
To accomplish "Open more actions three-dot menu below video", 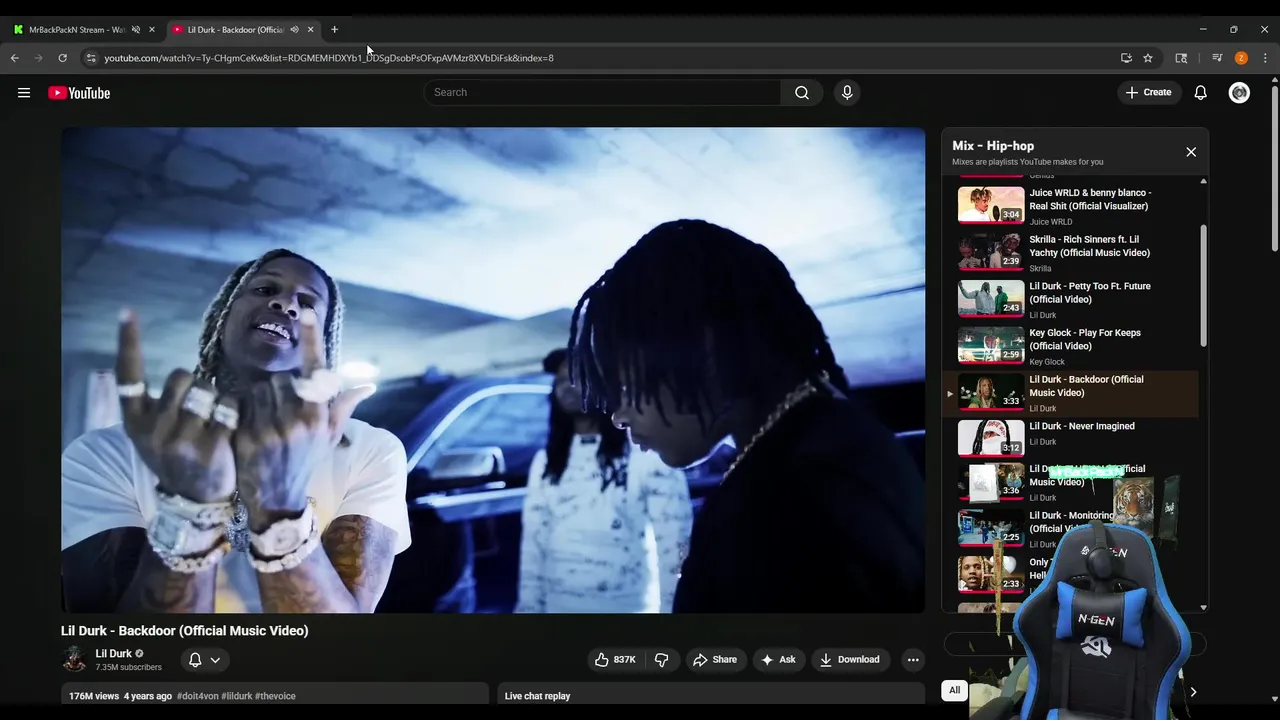I will pos(912,659).
